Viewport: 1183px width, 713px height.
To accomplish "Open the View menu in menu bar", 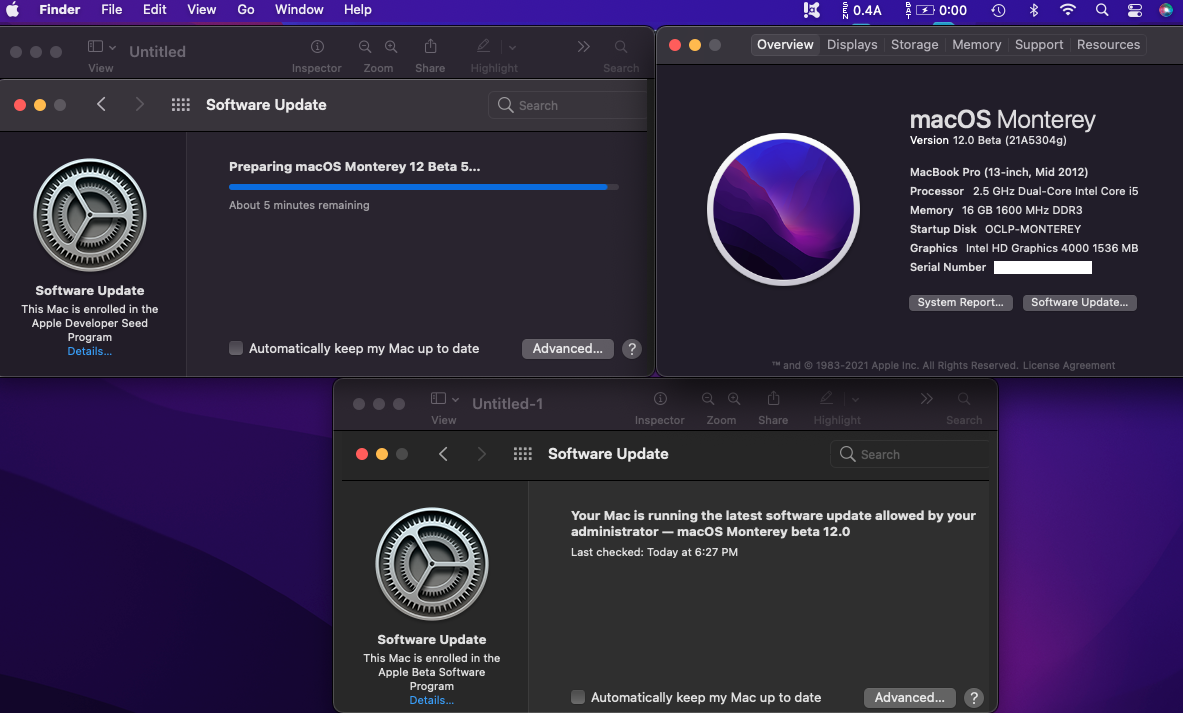I will (201, 10).
